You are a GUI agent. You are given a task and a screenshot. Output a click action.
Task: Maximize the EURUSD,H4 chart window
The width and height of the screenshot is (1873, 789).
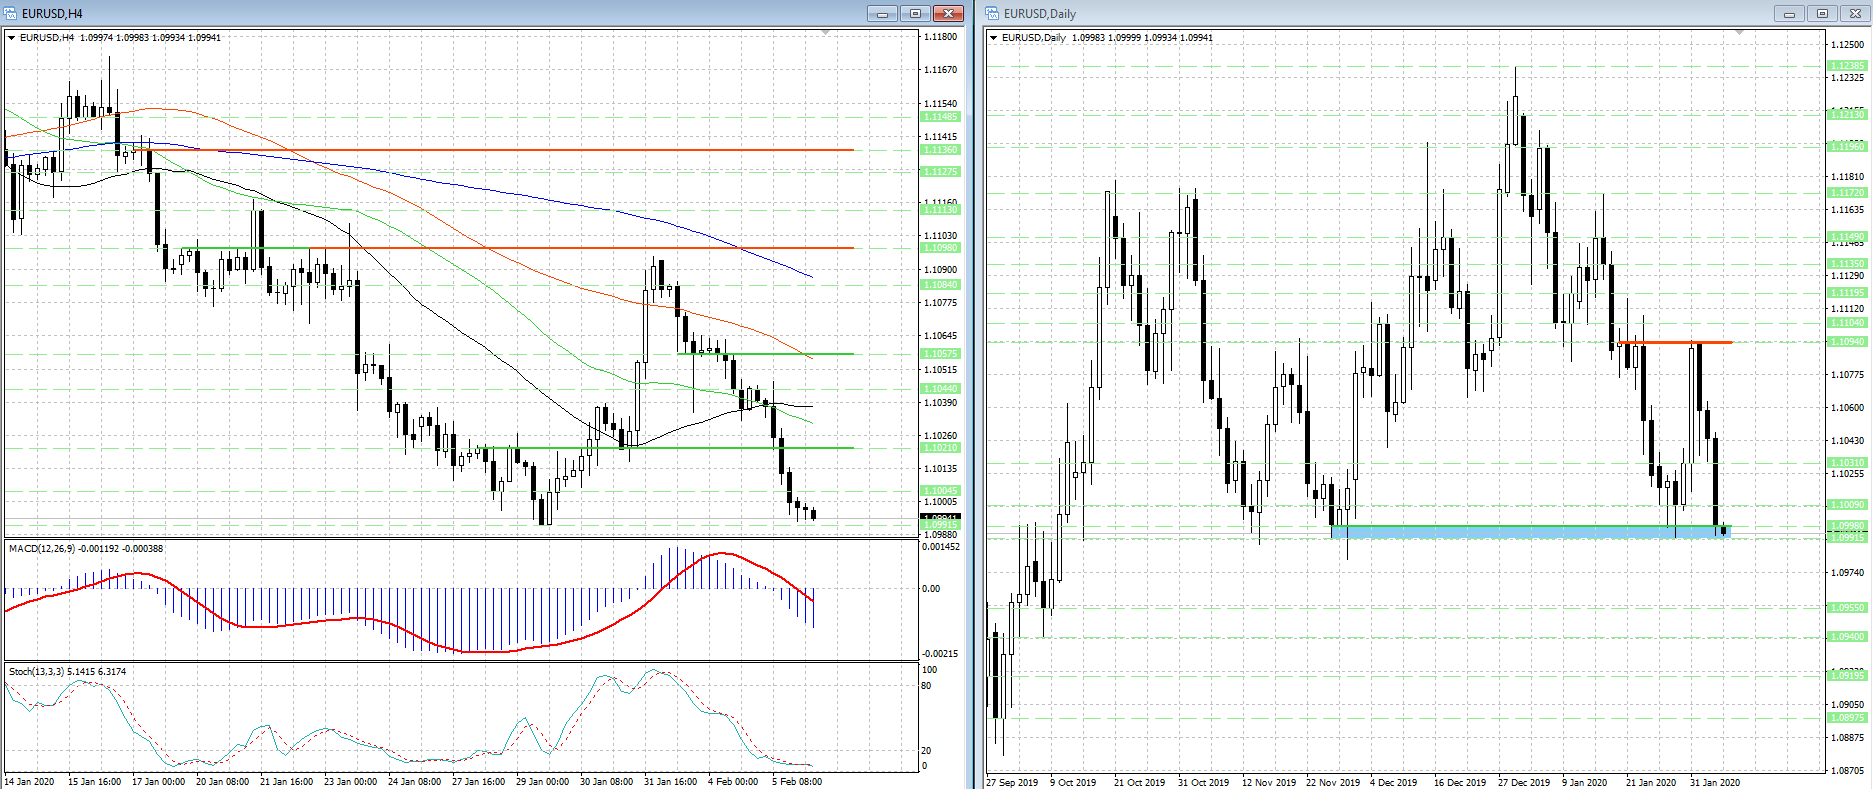(915, 13)
